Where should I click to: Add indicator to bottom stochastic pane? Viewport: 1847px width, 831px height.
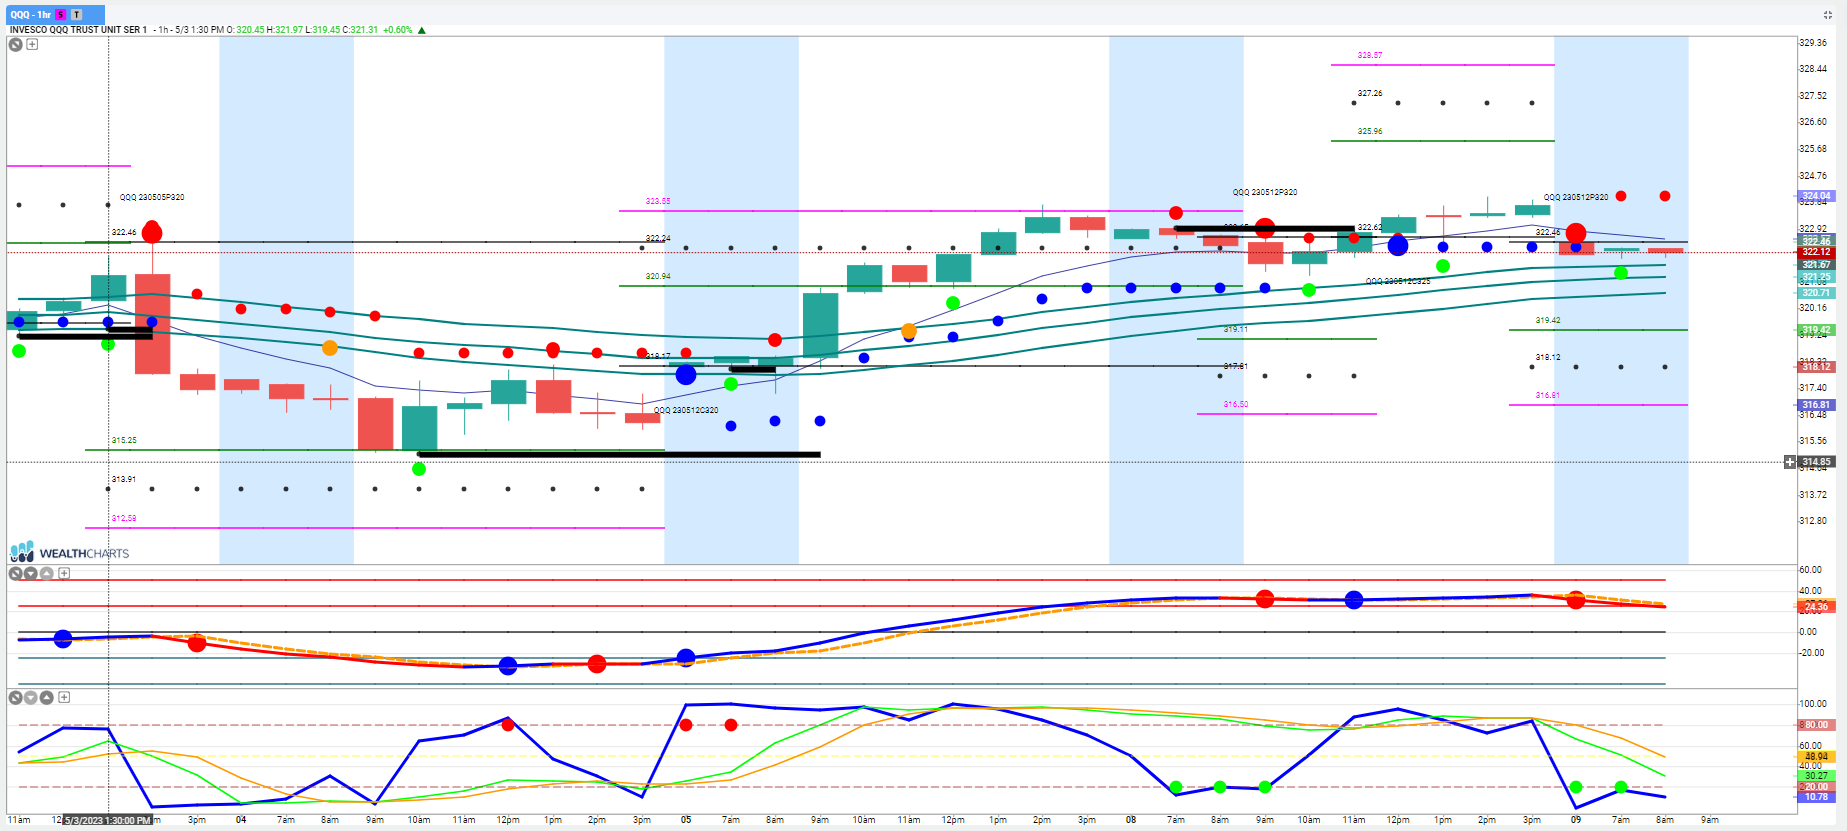[x=64, y=697]
